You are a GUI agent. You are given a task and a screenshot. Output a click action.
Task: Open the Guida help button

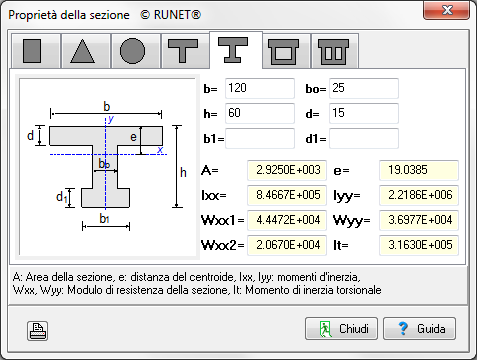tap(419, 329)
